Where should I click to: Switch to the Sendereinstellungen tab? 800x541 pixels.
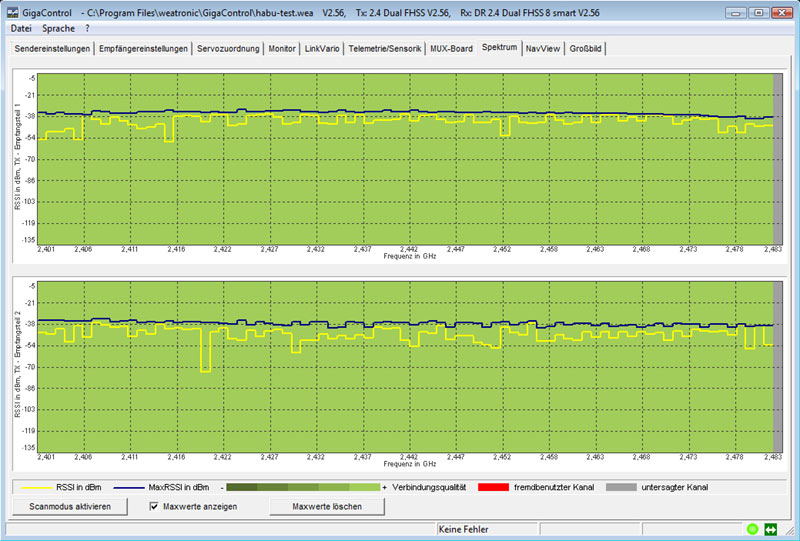pyautogui.click(x=52, y=48)
